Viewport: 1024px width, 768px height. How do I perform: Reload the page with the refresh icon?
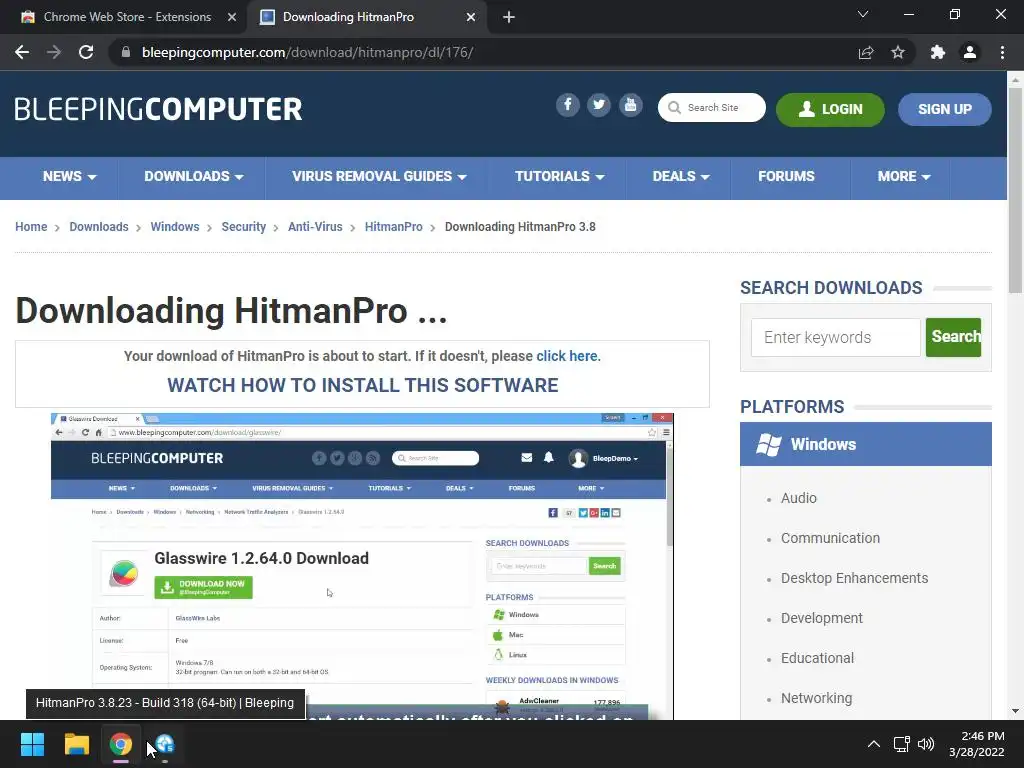tap(86, 52)
